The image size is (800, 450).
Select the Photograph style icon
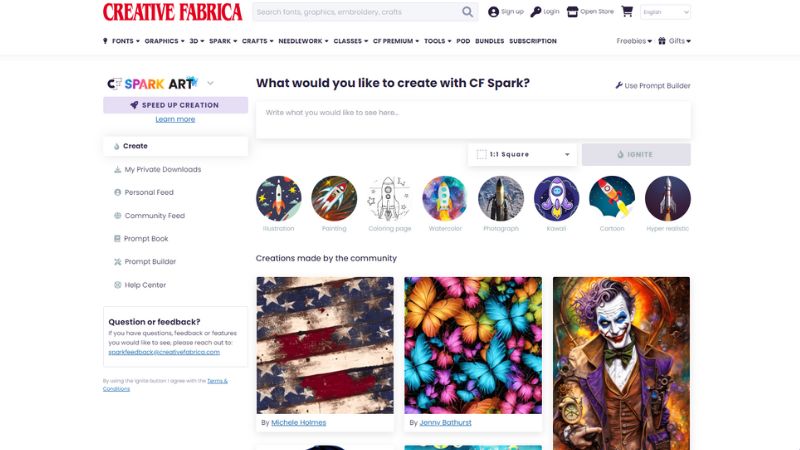click(x=501, y=198)
